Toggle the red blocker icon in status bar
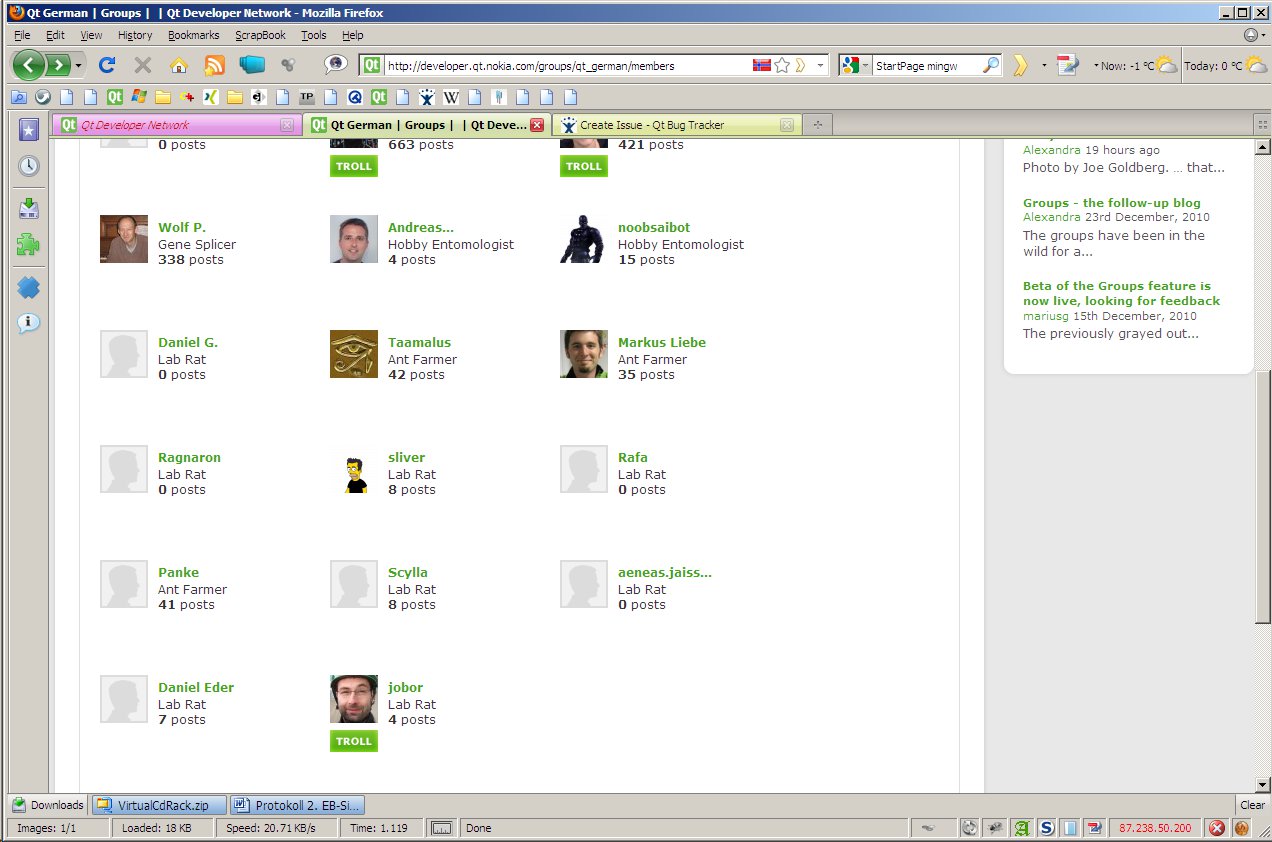The height and width of the screenshot is (842, 1272). [1217, 828]
